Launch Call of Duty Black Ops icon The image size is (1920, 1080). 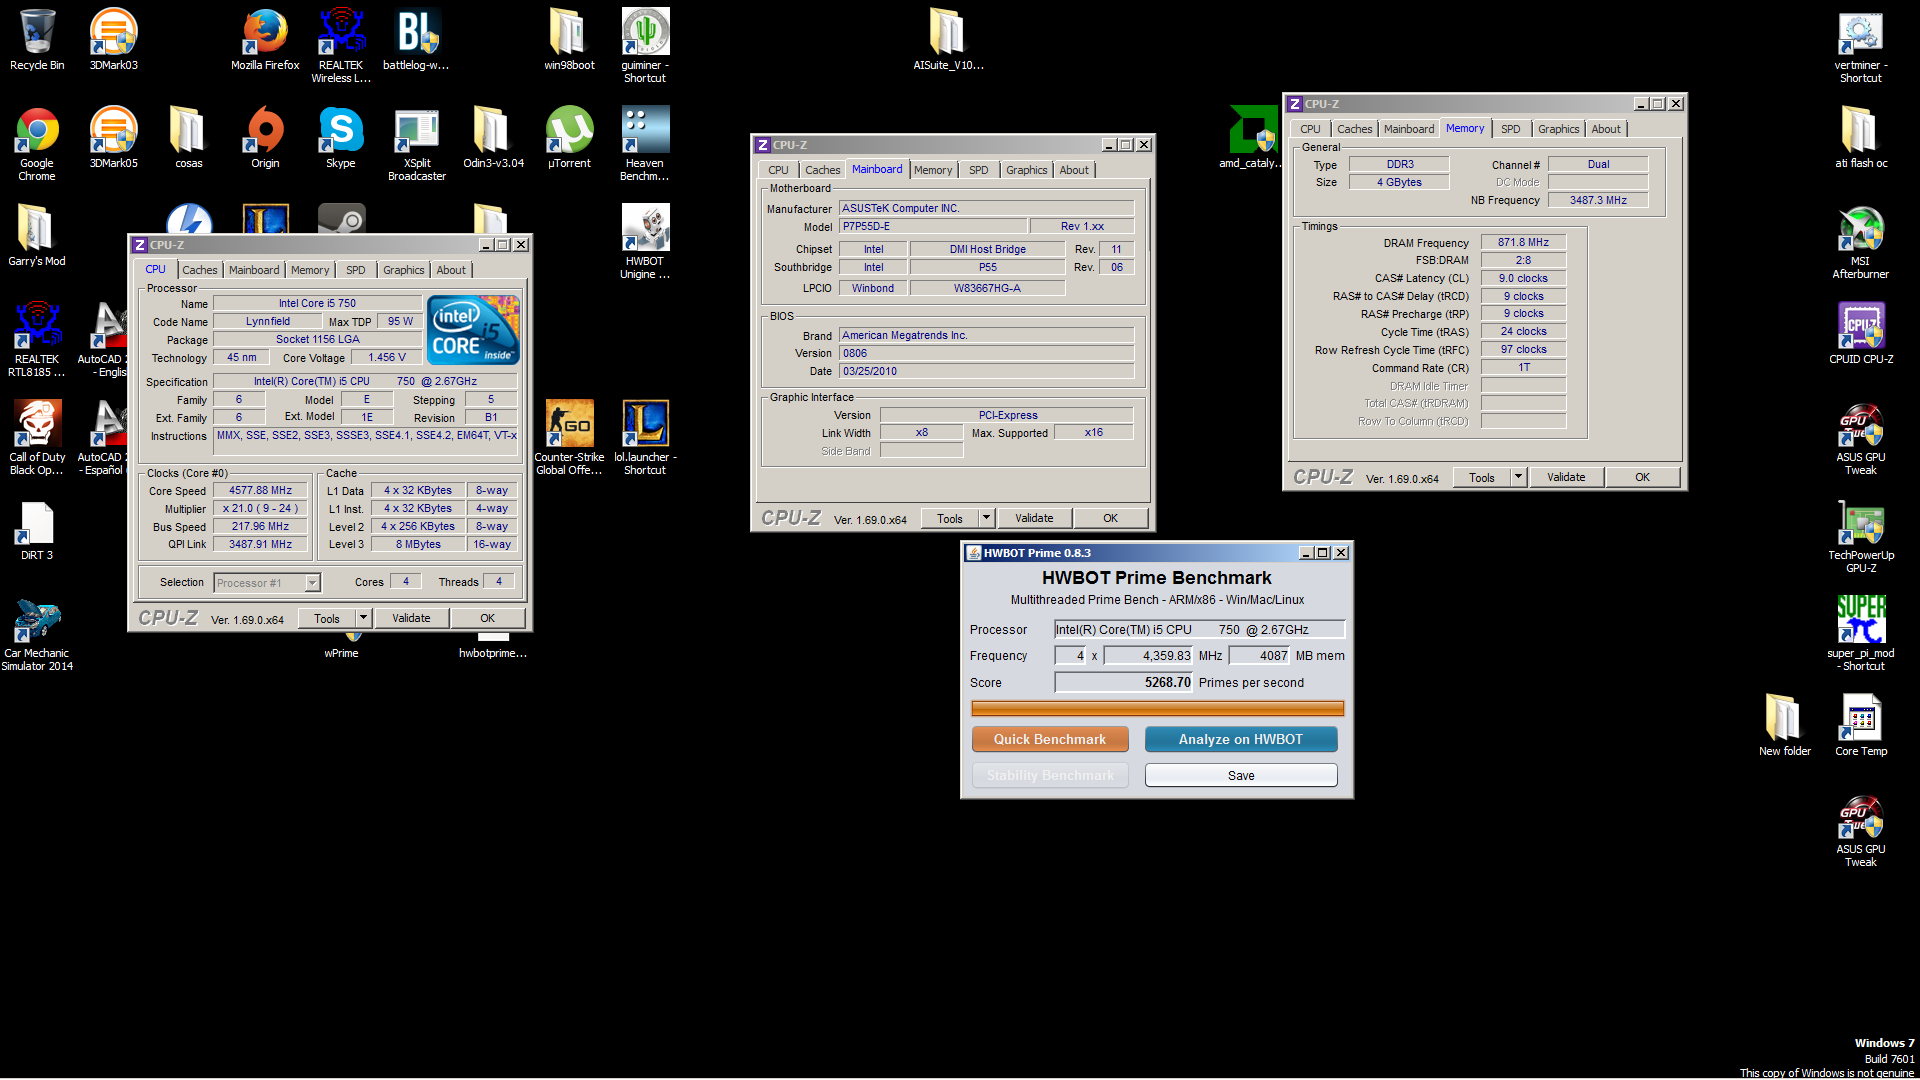click(x=37, y=437)
